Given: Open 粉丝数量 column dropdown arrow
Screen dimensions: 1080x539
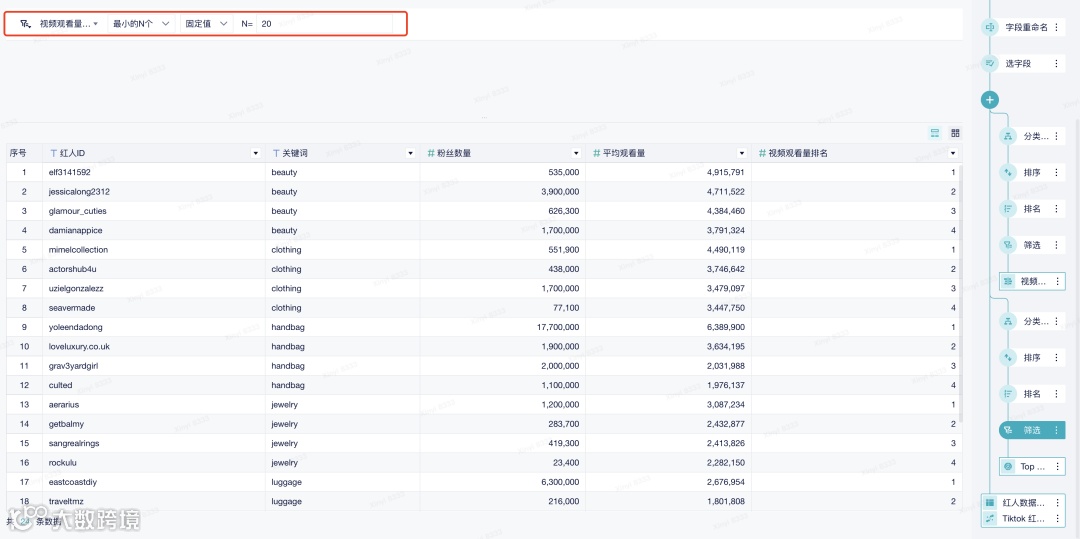Looking at the screenshot, I should point(576,154).
